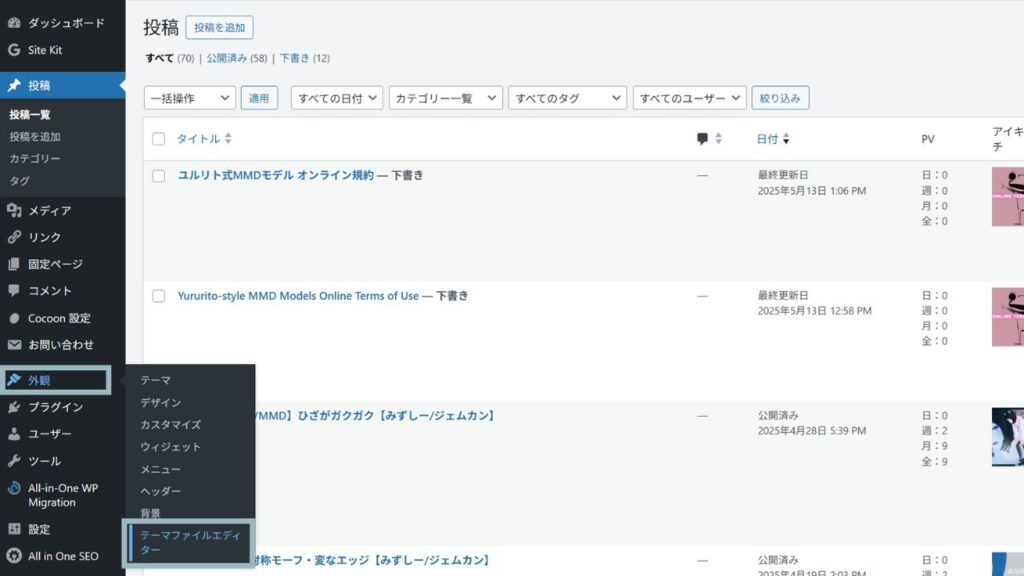This screenshot has width=1024, height=576.
Task: Click the settings icon beside 設定
Action: 14,529
